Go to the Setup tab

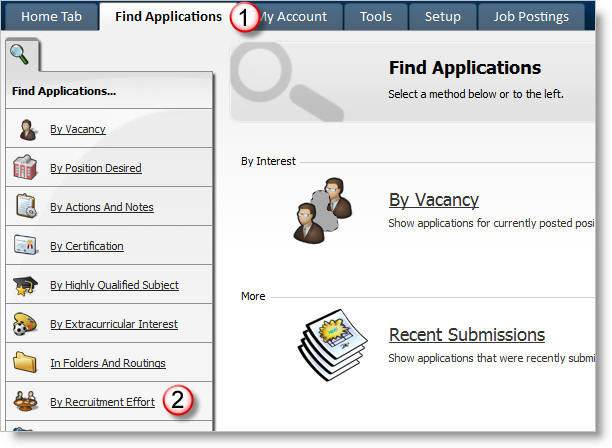point(443,17)
